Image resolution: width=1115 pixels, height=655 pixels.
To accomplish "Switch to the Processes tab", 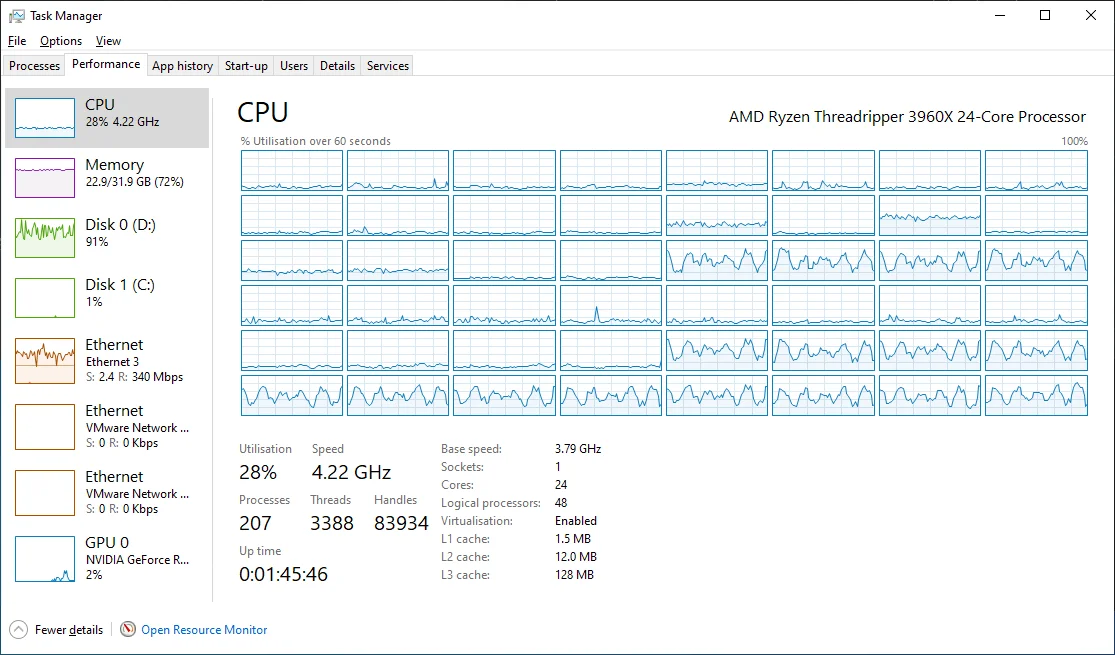I will pyautogui.click(x=34, y=65).
